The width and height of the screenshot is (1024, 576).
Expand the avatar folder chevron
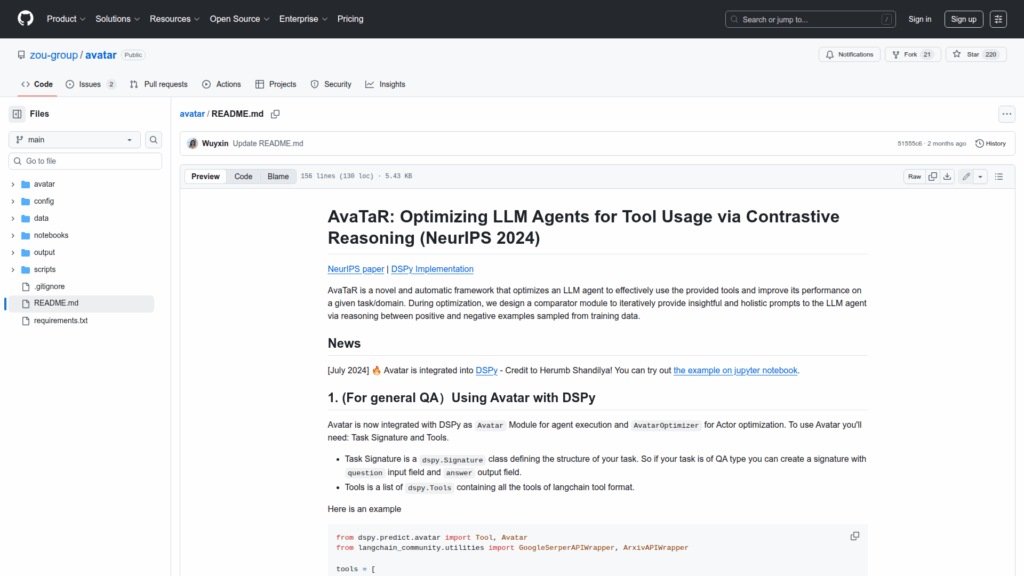(12, 184)
